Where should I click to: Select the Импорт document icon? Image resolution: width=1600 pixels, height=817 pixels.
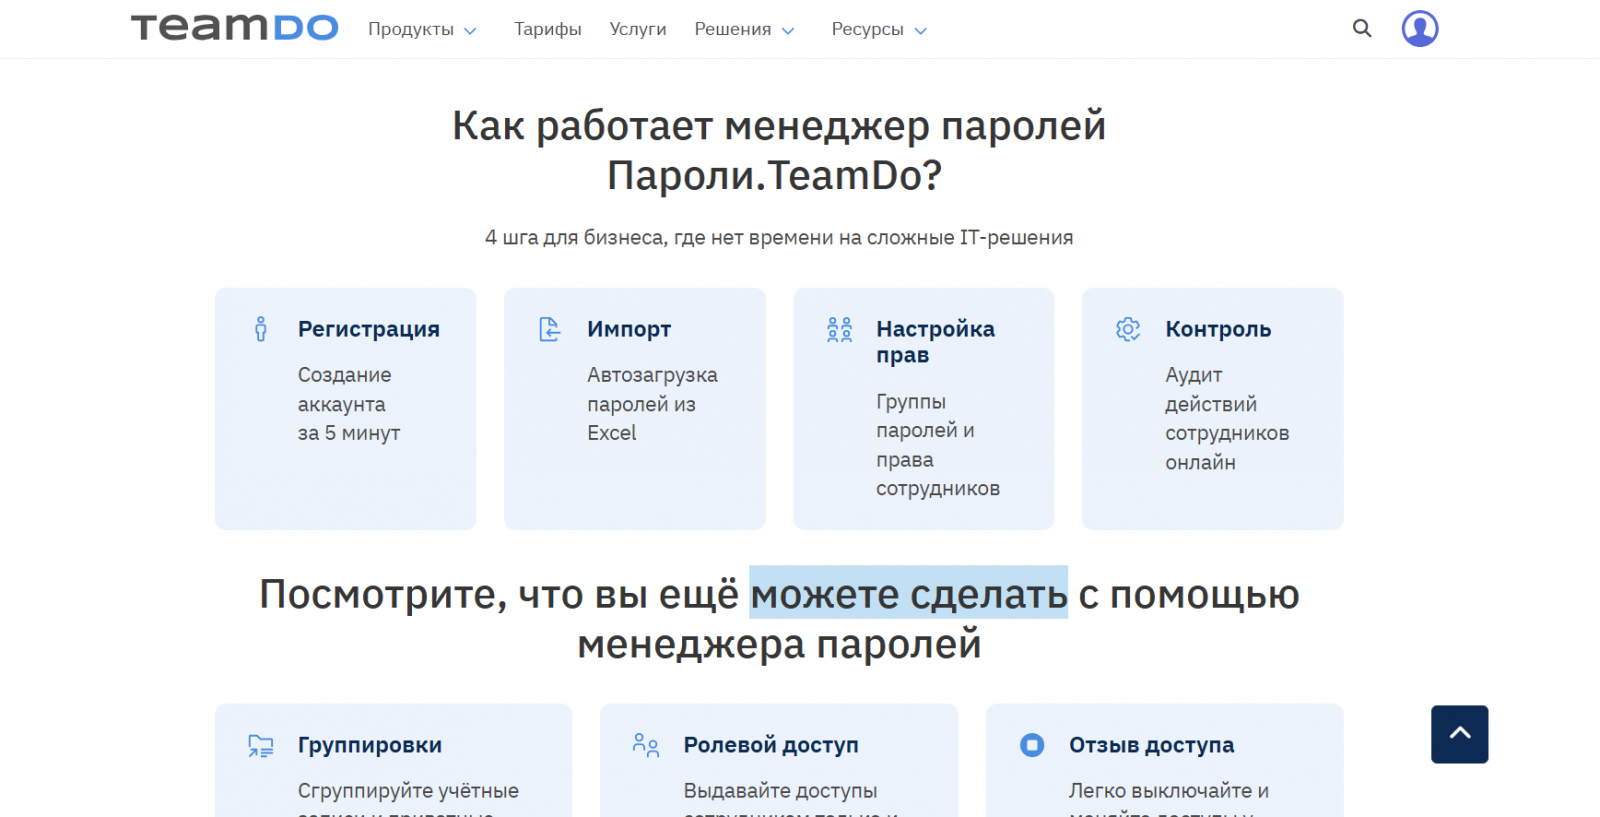tap(550, 329)
